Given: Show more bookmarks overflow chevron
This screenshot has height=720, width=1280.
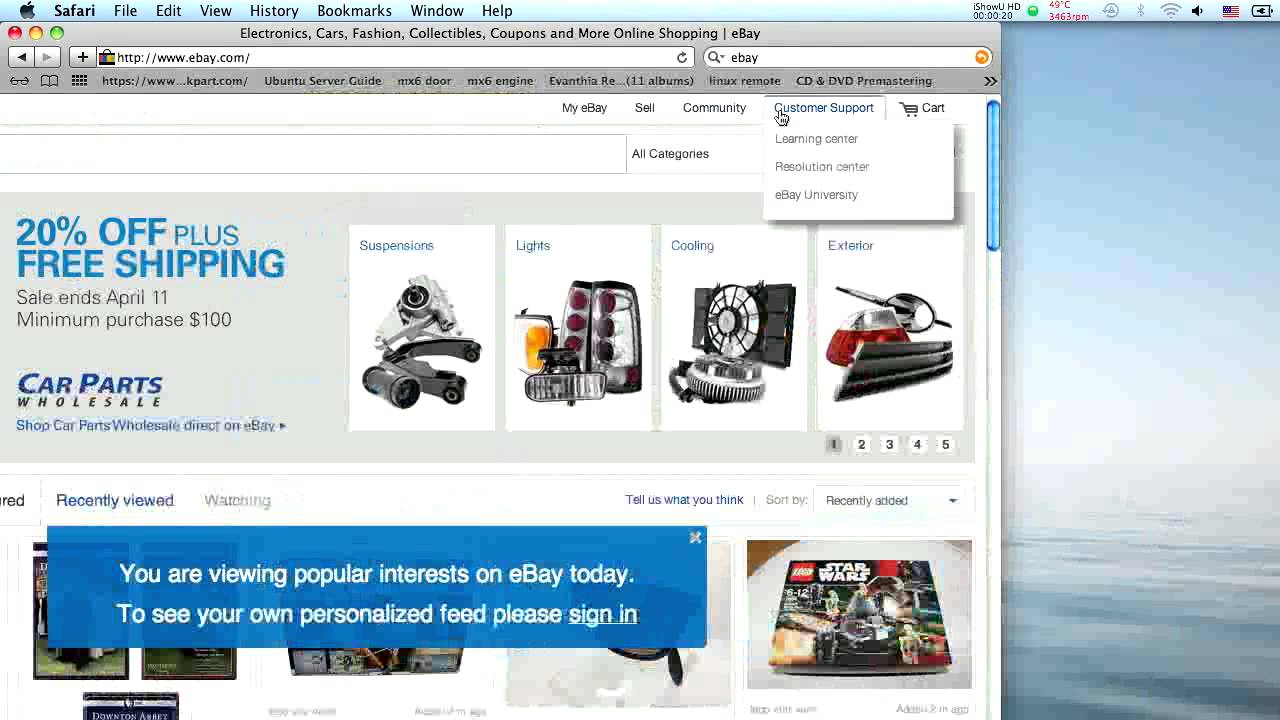Looking at the screenshot, I should (990, 81).
